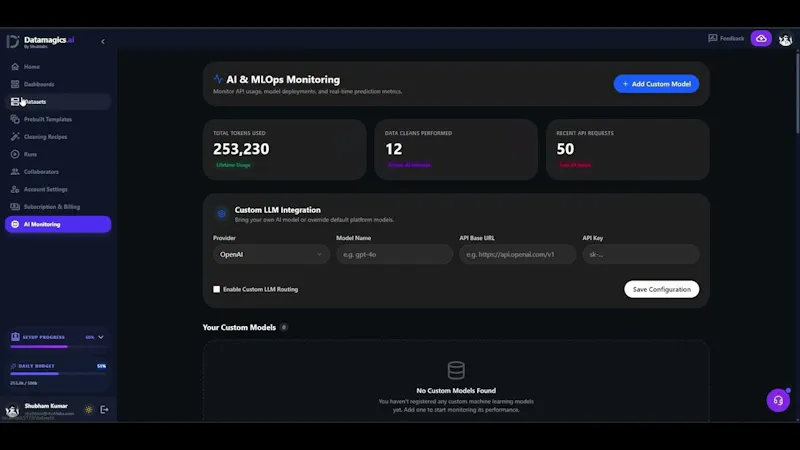Screen dimensions: 800x450
Task: Open Dashboards from the sidebar
Action: tap(58, 84)
